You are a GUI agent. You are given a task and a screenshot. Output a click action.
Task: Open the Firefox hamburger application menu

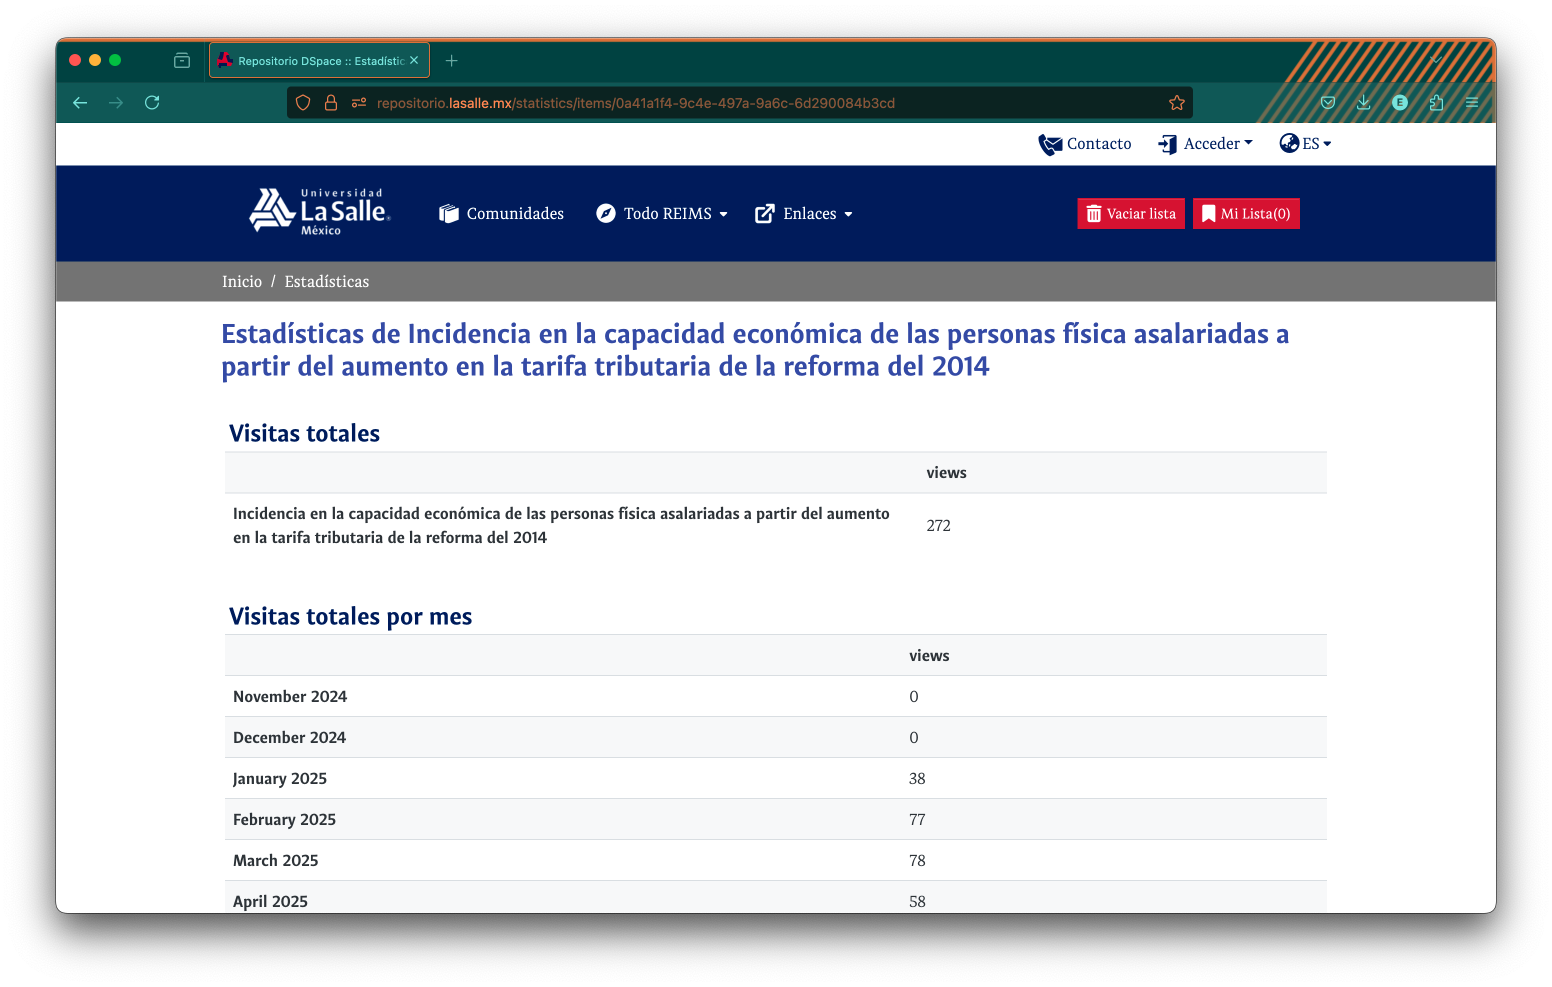(x=1472, y=103)
